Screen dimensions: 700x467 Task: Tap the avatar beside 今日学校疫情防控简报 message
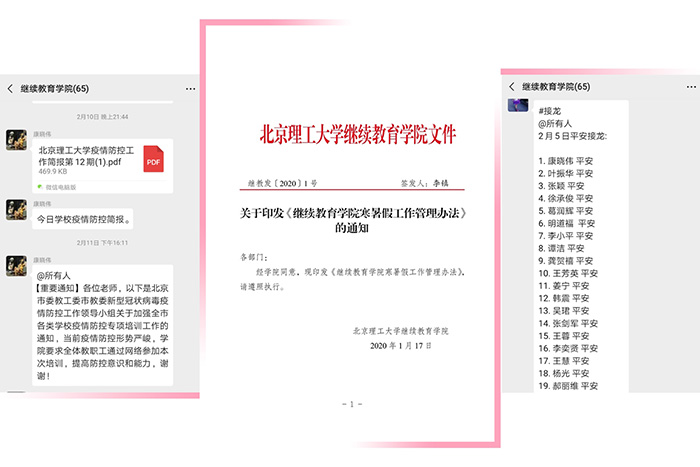pos(17,210)
